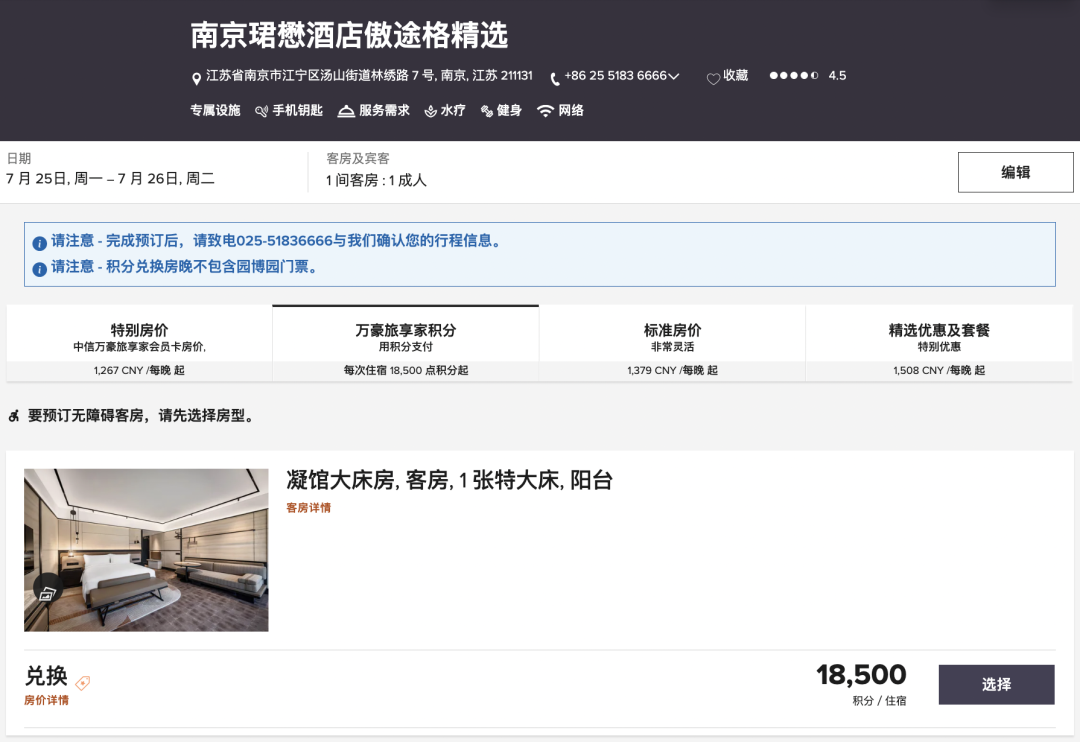This screenshot has height=742, width=1080.
Task: Click the spa lotus icon
Action: point(430,111)
